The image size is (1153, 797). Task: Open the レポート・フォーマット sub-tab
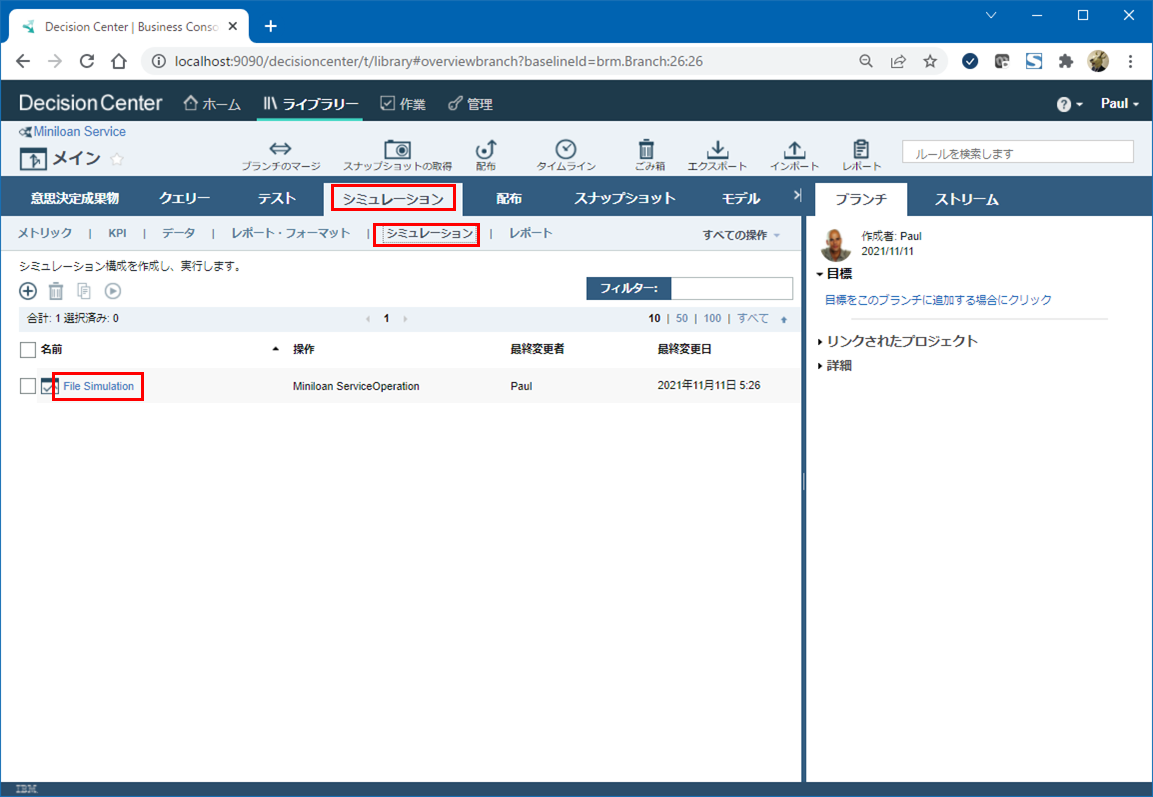pyautogui.click(x=290, y=233)
